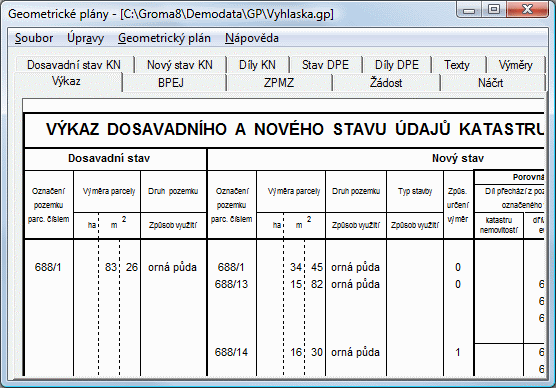The image size is (556, 388).
Task: Click value 0 in the 688/13 row
Action: click(458, 284)
